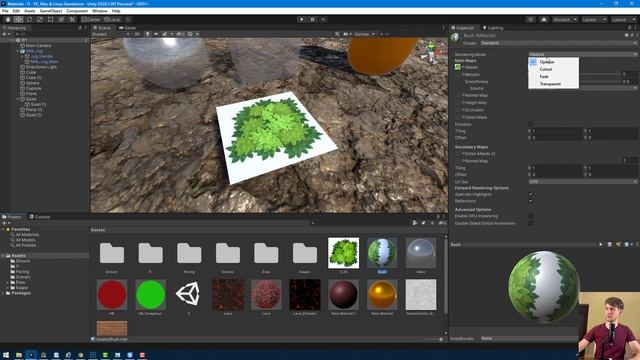Toggle Double Sided Global Illumination checkbox
The image size is (640, 360).
pyautogui.click(x=530, y=223)
